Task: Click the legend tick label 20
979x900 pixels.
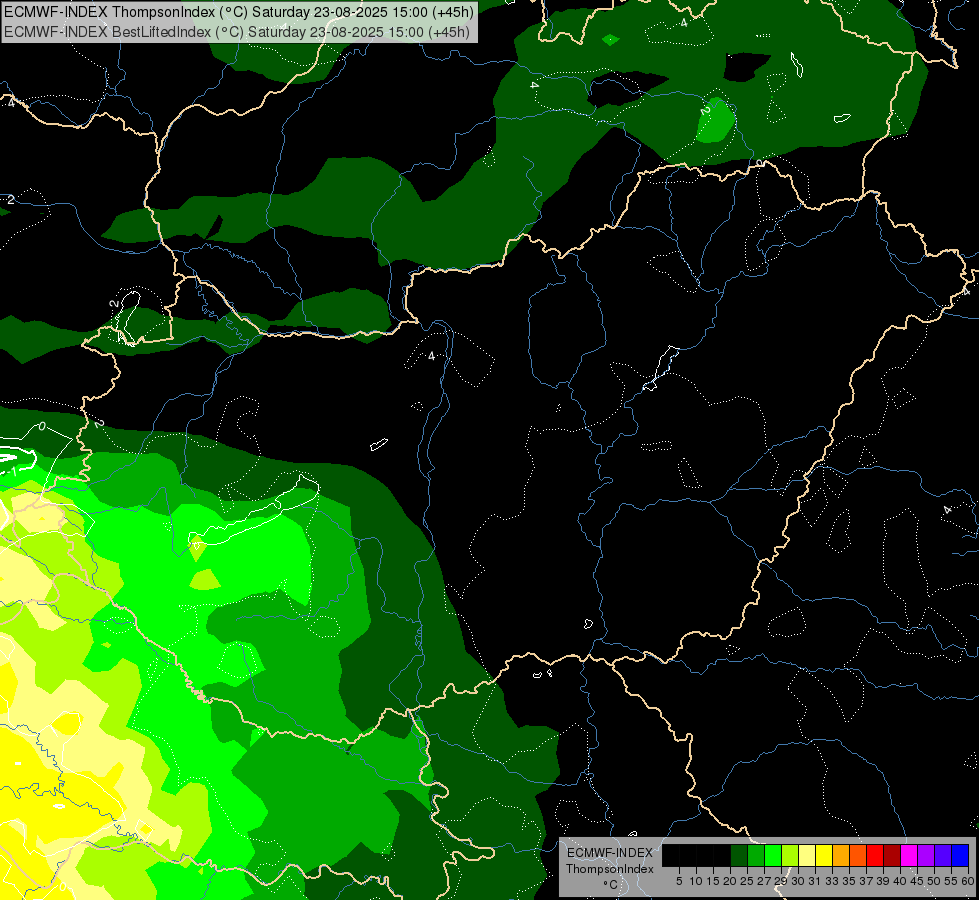Action: tap(730, 881)
